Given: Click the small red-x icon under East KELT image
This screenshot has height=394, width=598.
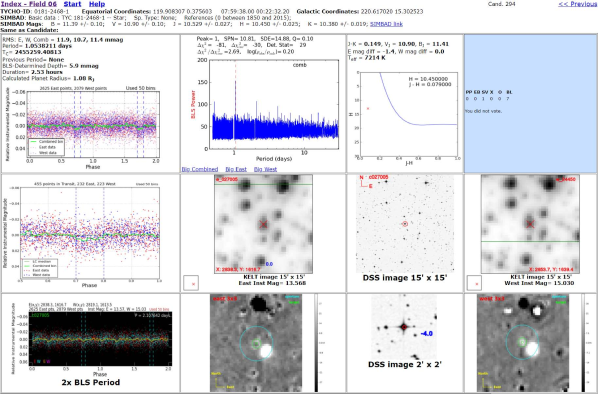Looking at the screenshot, I should click(x=191, y=283).
